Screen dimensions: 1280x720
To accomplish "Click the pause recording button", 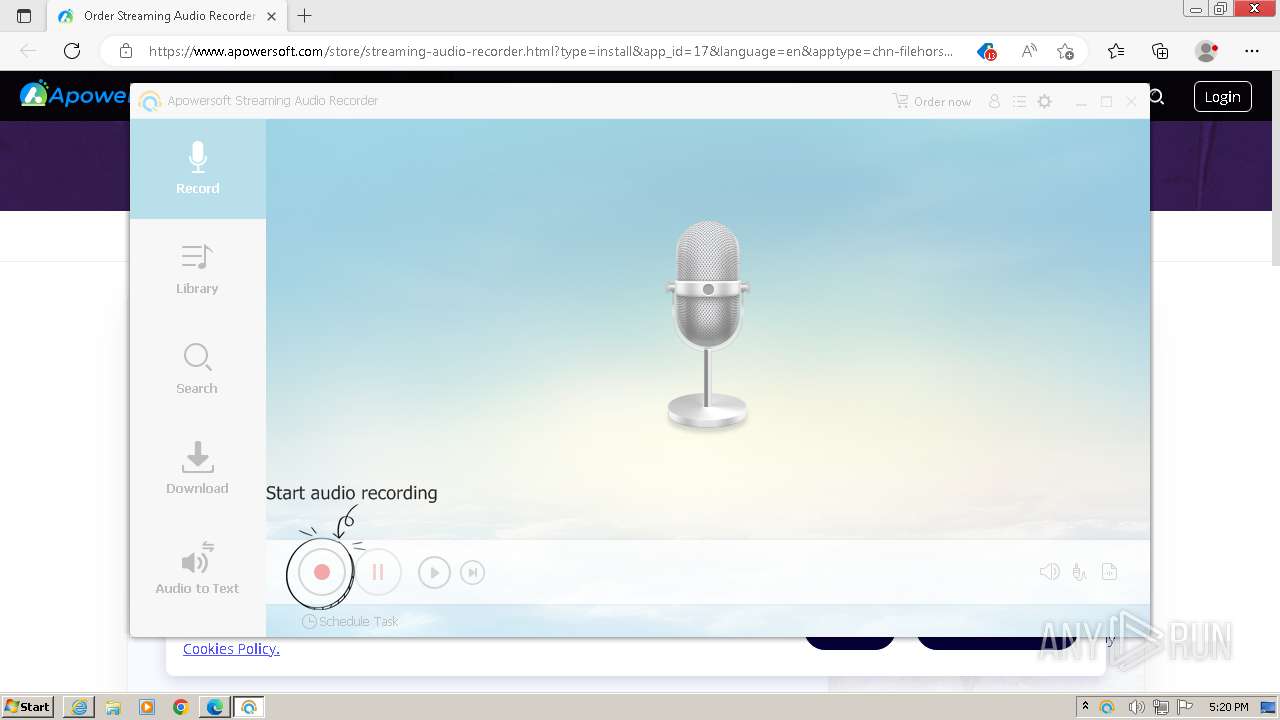I will click(x=378, y=572).
